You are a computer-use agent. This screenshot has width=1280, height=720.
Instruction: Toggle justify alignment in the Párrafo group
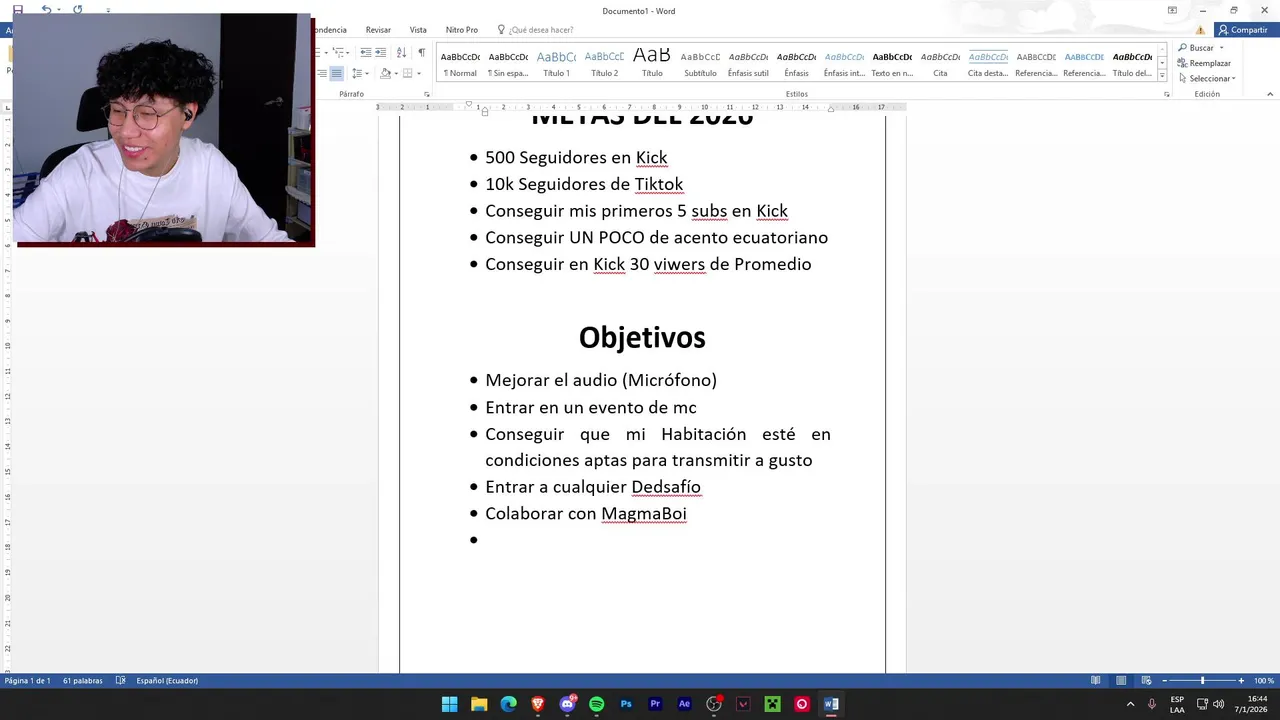336,73
